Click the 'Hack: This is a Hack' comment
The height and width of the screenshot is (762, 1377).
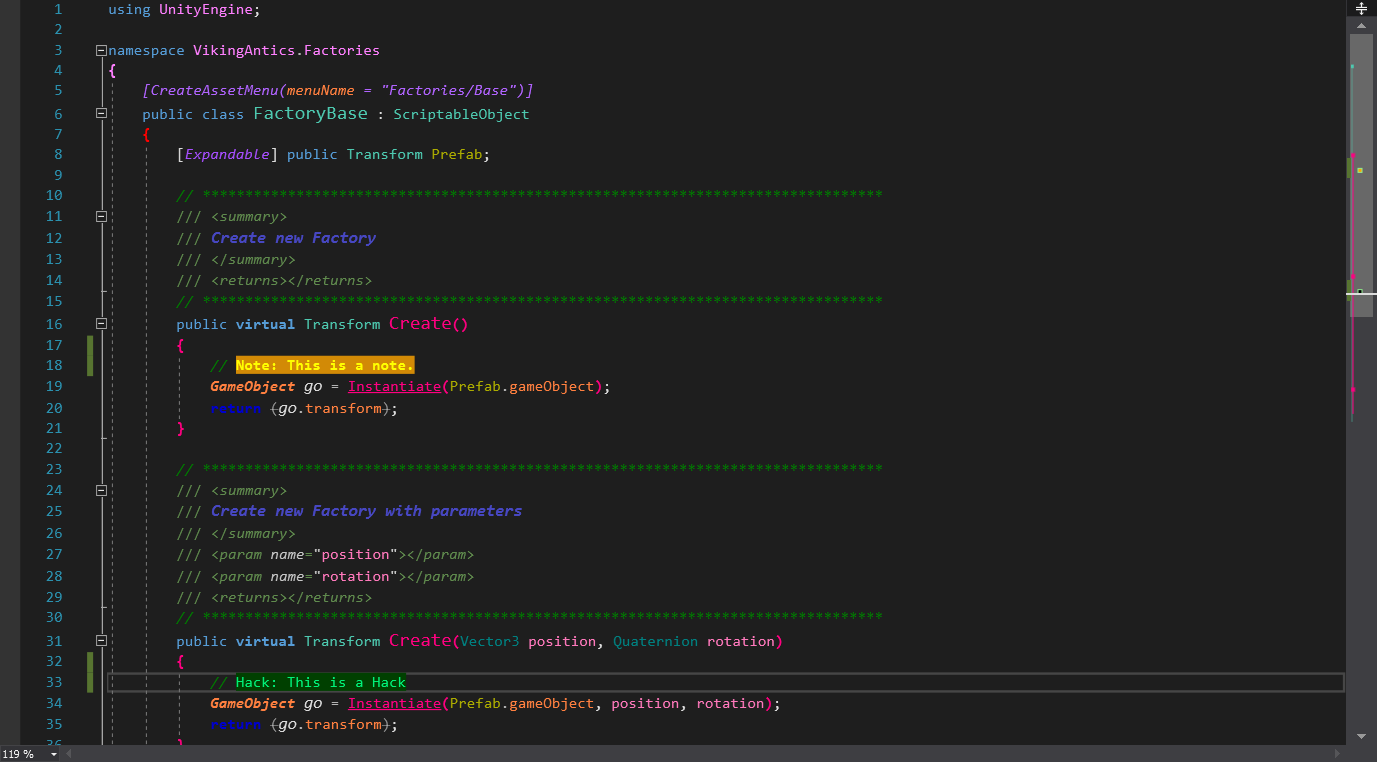(x=321, y=683)
